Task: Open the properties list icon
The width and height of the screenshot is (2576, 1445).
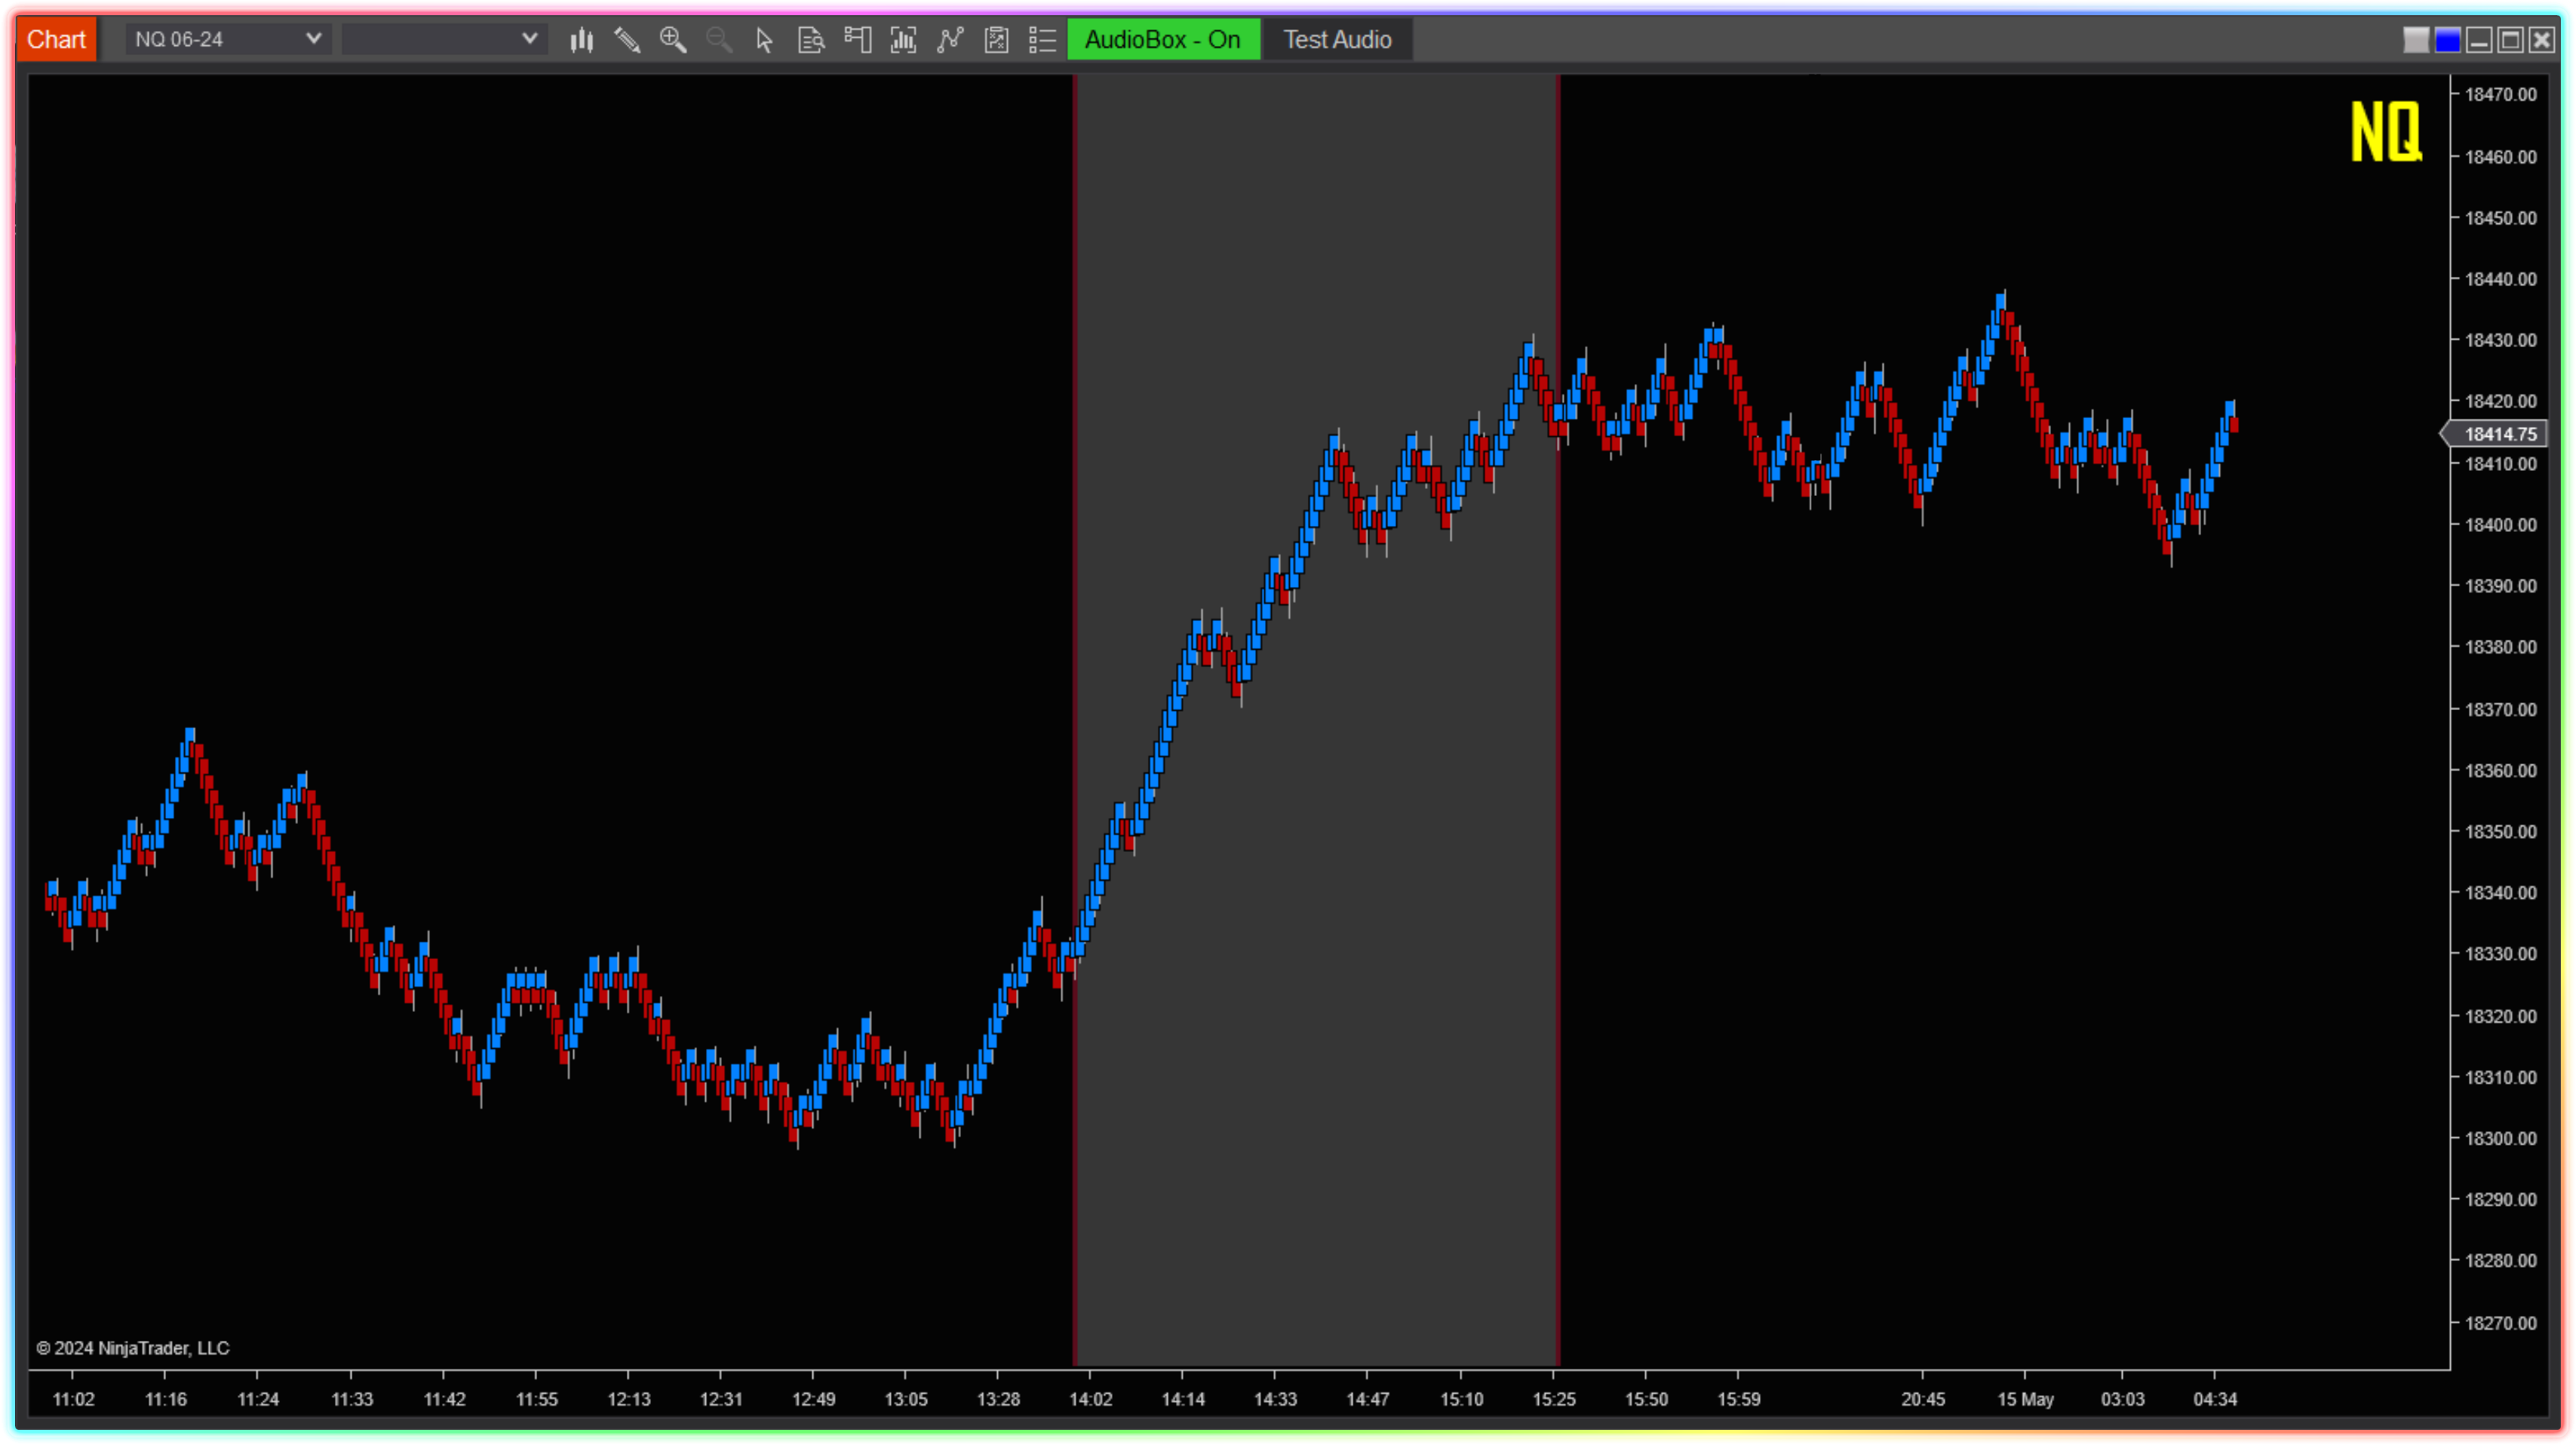Action: point(1042,40)
